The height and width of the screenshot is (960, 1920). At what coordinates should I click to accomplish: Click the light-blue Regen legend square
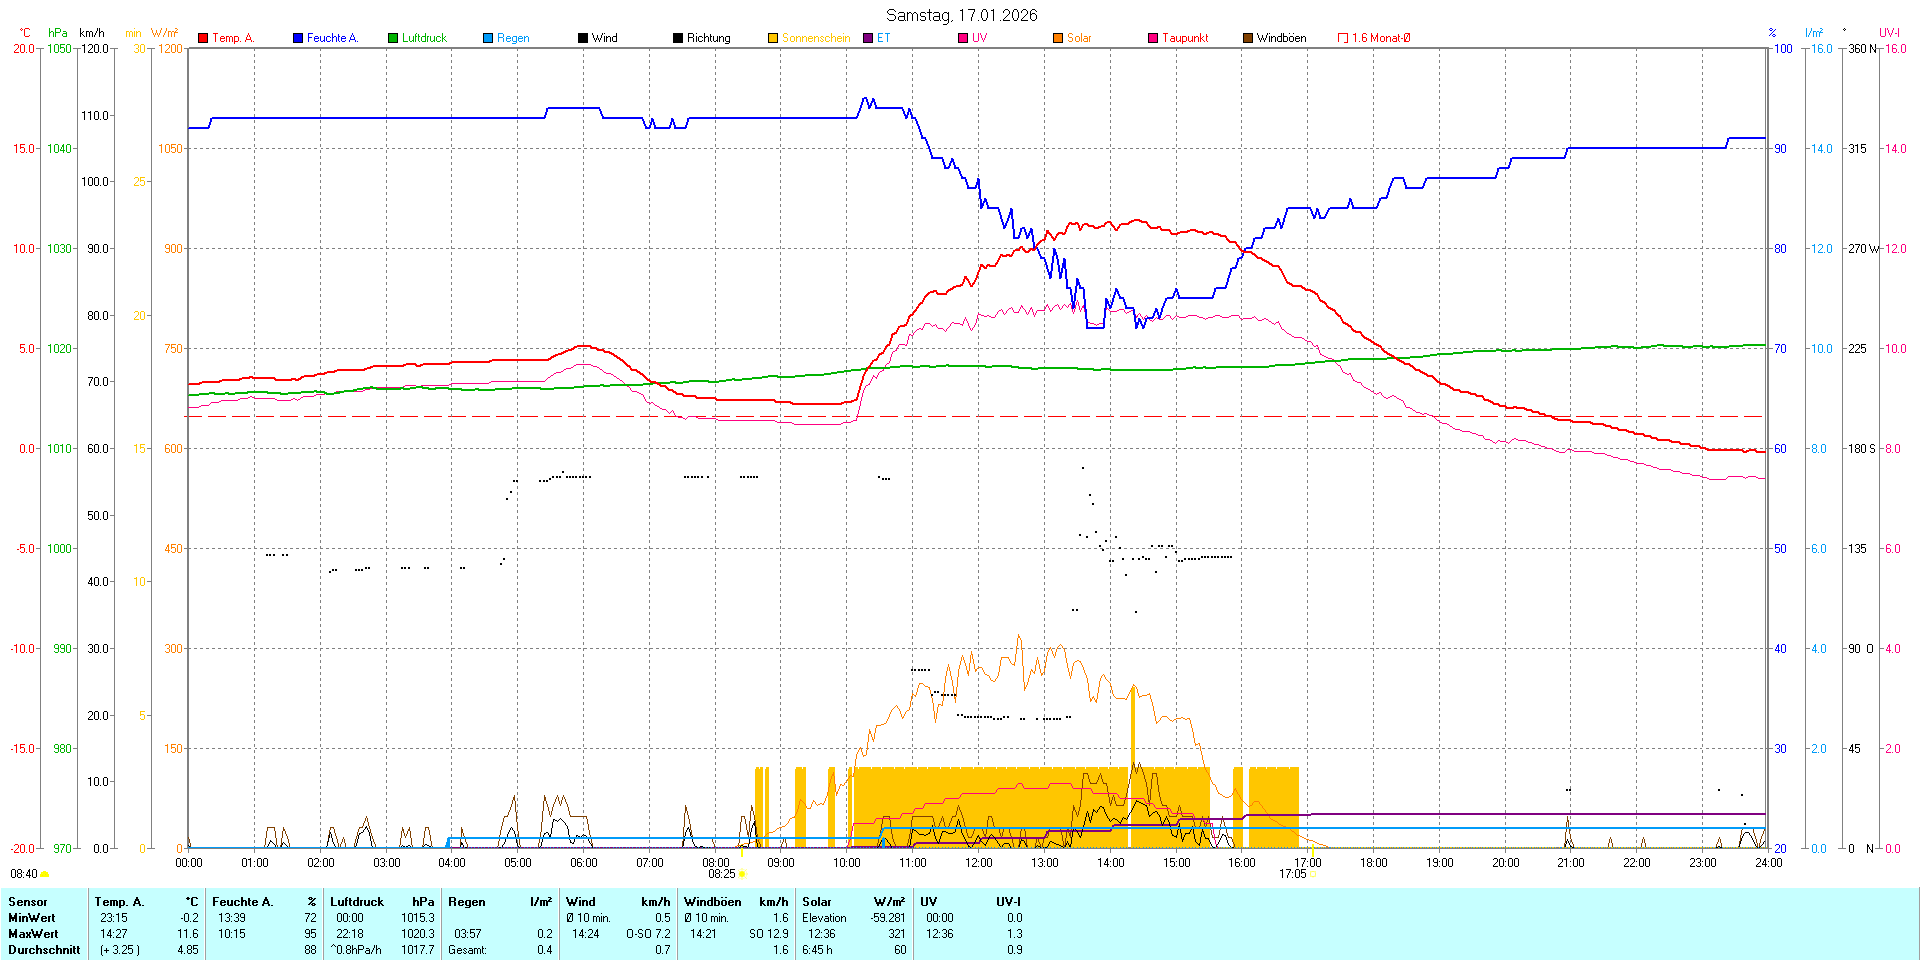coord(488,38)
